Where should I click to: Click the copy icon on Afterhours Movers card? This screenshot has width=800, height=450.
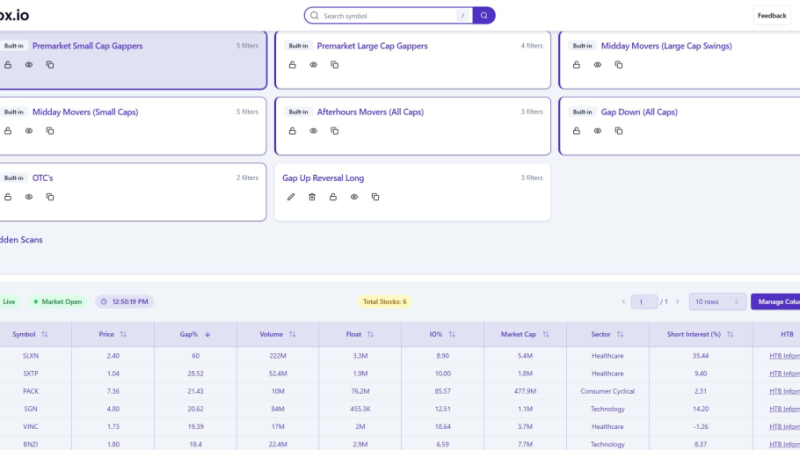(334, 131)
